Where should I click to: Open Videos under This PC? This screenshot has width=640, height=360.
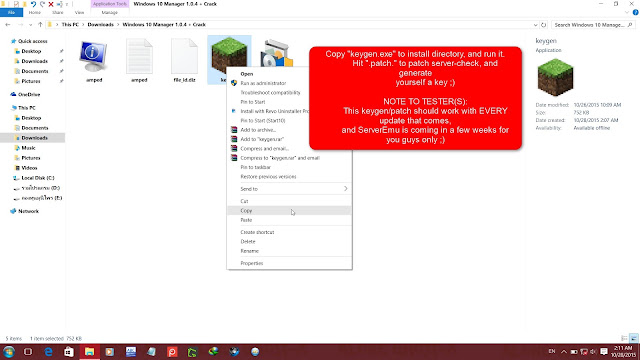tap(29, 168)
